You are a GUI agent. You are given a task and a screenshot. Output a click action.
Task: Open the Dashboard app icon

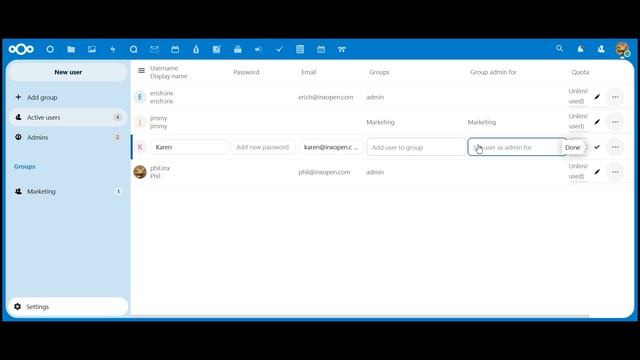[x=50, y=49]
